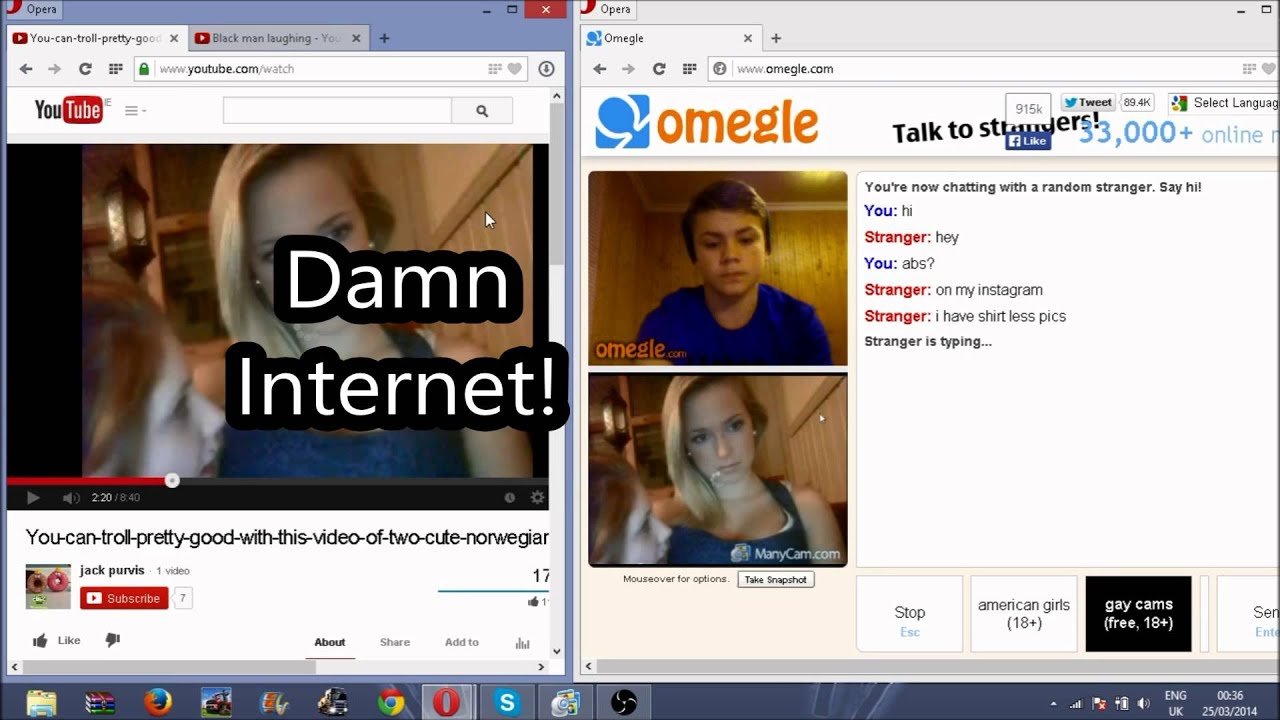Click the YouTube vertical scrollbar up arrow
Screen dimensions: 1280x720
[x=557, y=95]
